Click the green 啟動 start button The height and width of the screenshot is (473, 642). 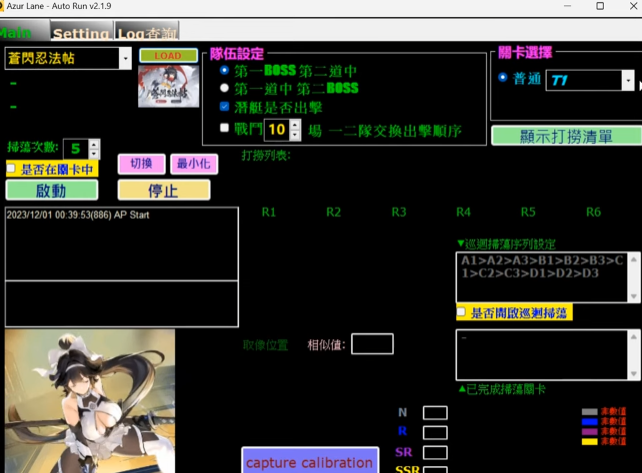click(x=52, y=190)
